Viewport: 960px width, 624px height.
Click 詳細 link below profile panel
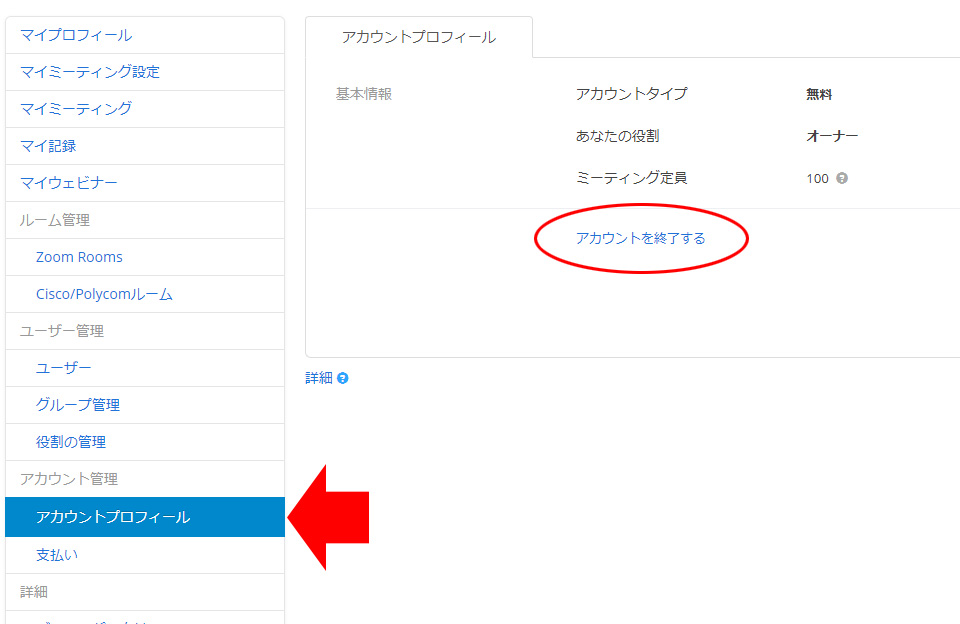[318, 378]
